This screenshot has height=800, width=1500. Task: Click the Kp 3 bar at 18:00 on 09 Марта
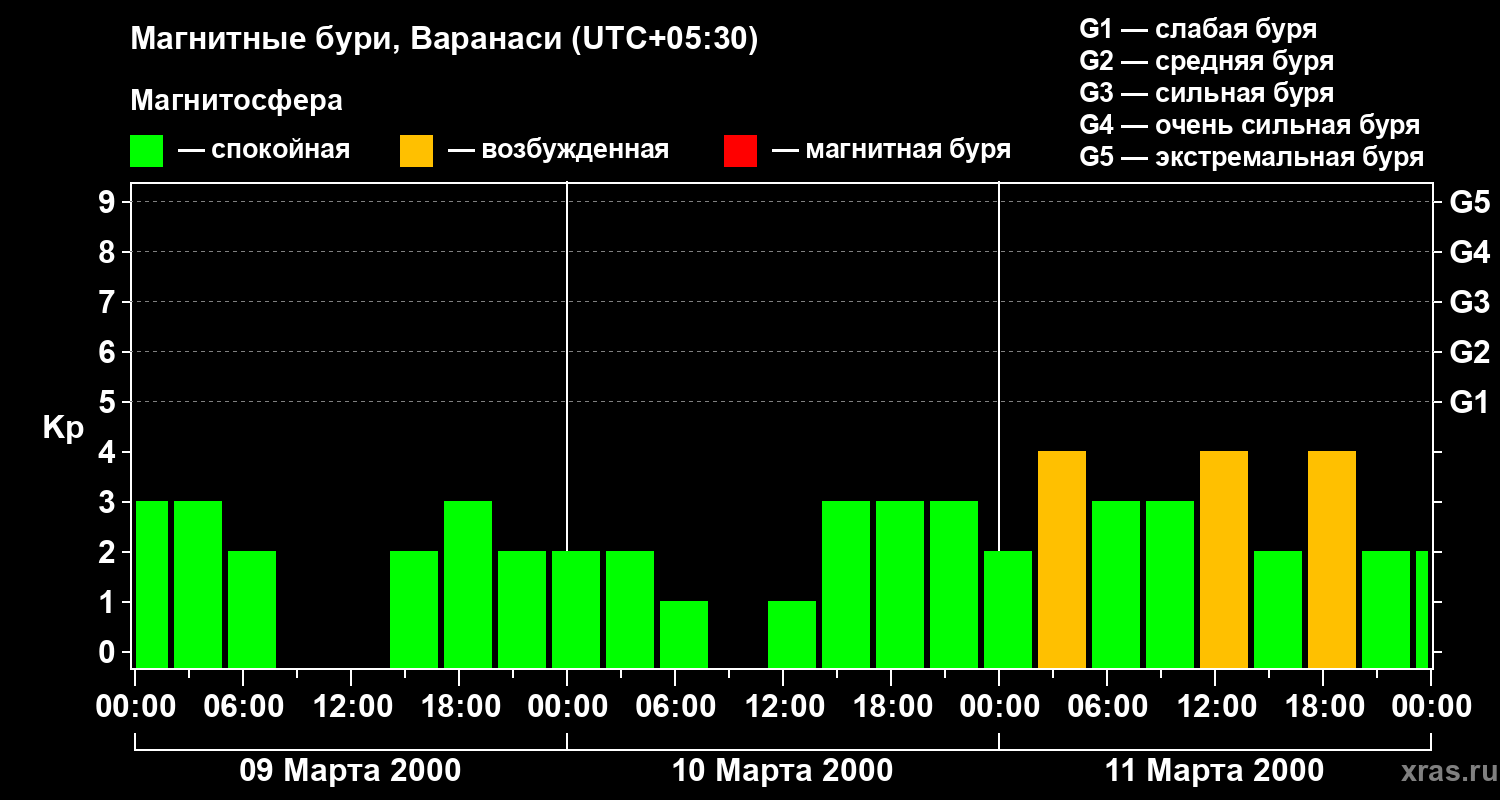pos(468,585)
